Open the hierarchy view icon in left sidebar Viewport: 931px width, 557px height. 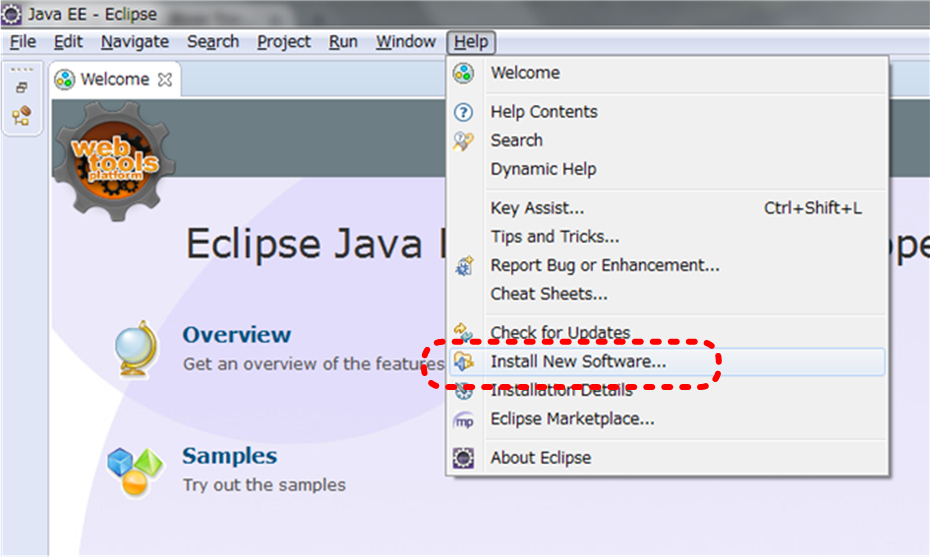pyautogui.click(x=22, y=115)
